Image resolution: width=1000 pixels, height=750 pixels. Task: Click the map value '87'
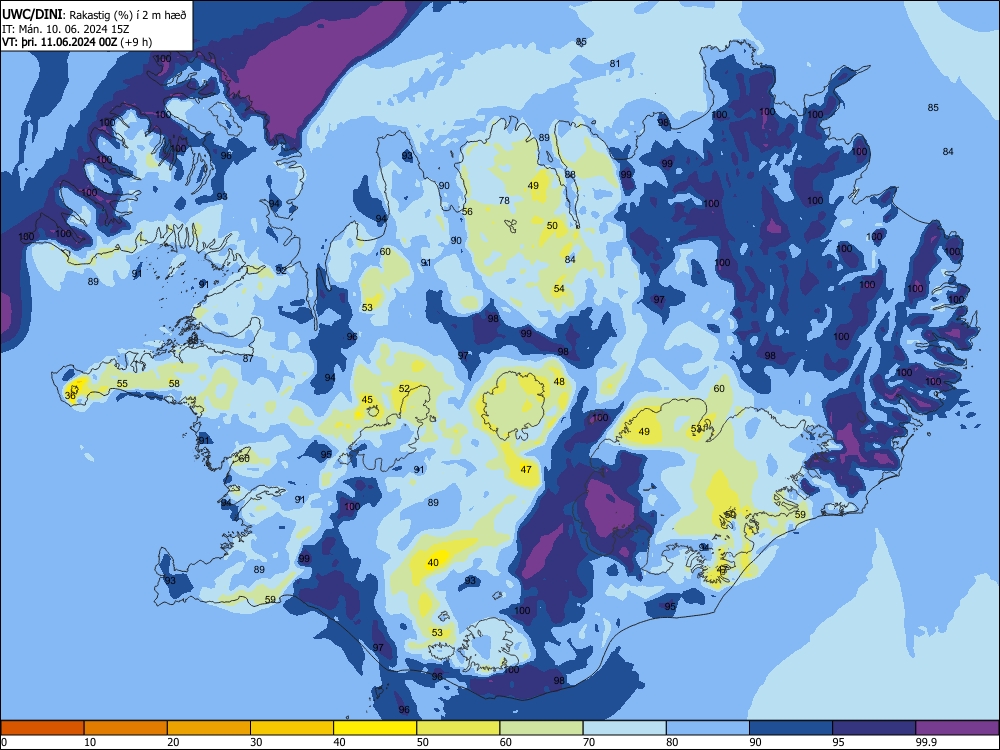(x=248, y=358)
